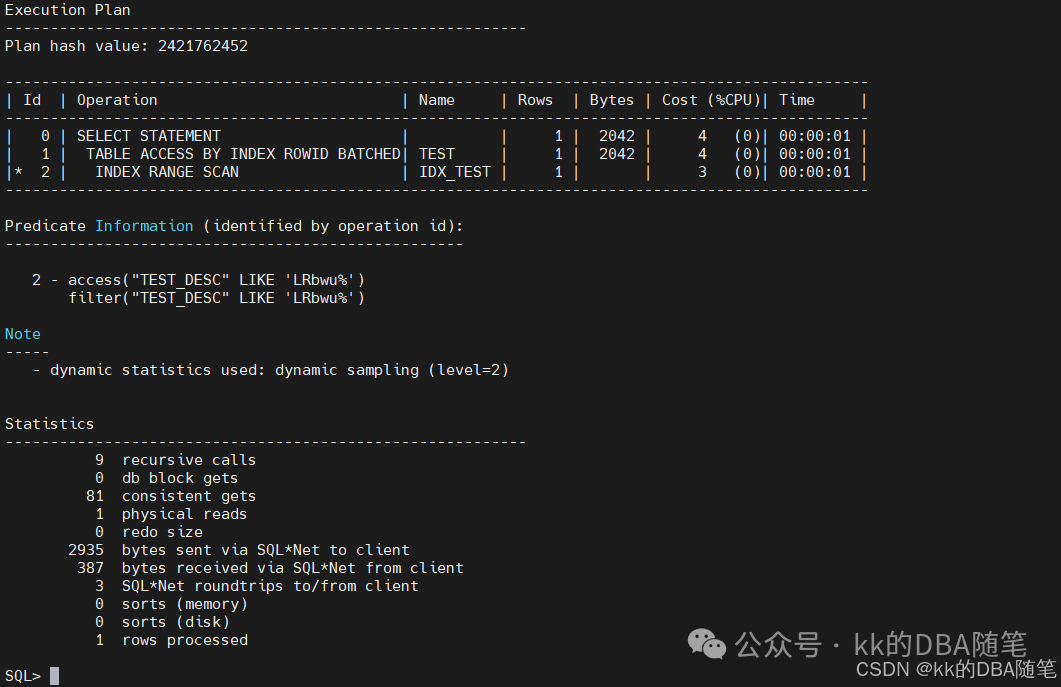Click the Name column header
This screenshot has height=687, width=1061.
[x=437, y=100]
